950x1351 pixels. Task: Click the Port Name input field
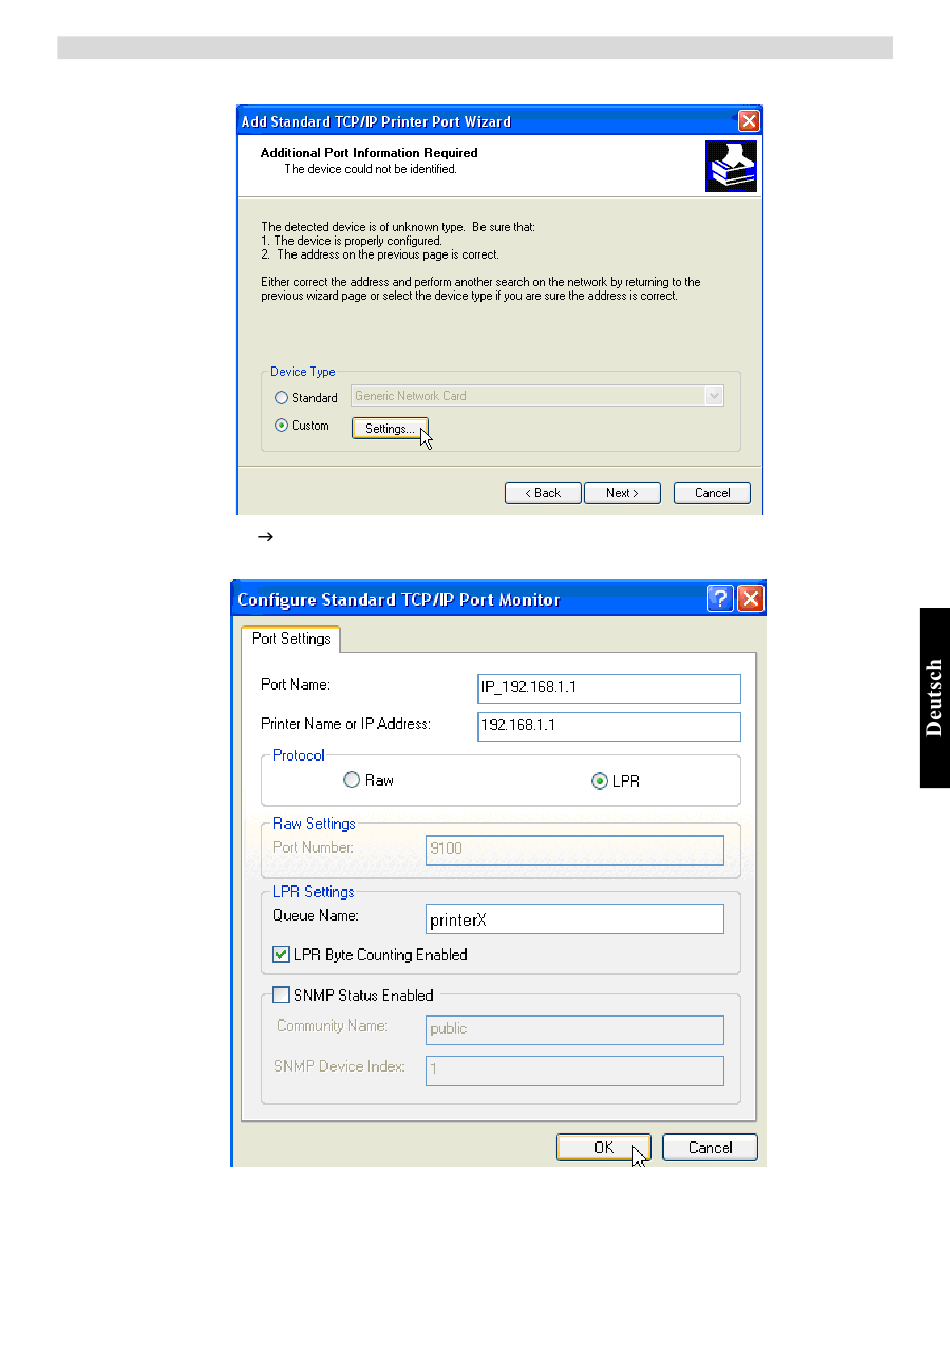[x=608, y=688]
